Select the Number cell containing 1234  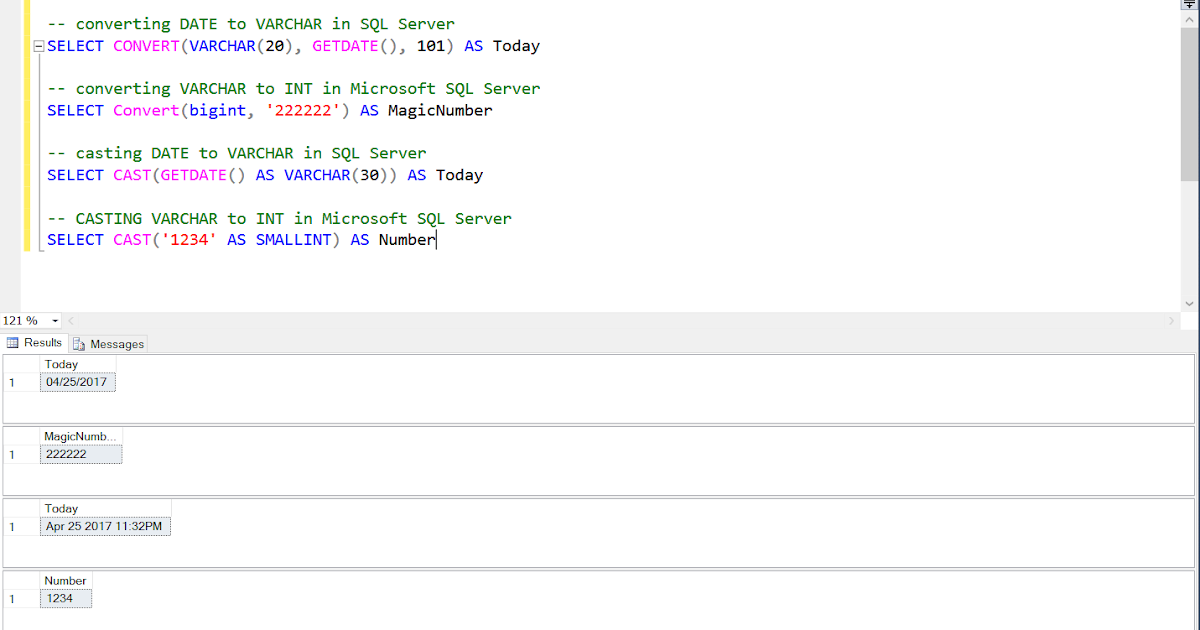tap(65, 597)
